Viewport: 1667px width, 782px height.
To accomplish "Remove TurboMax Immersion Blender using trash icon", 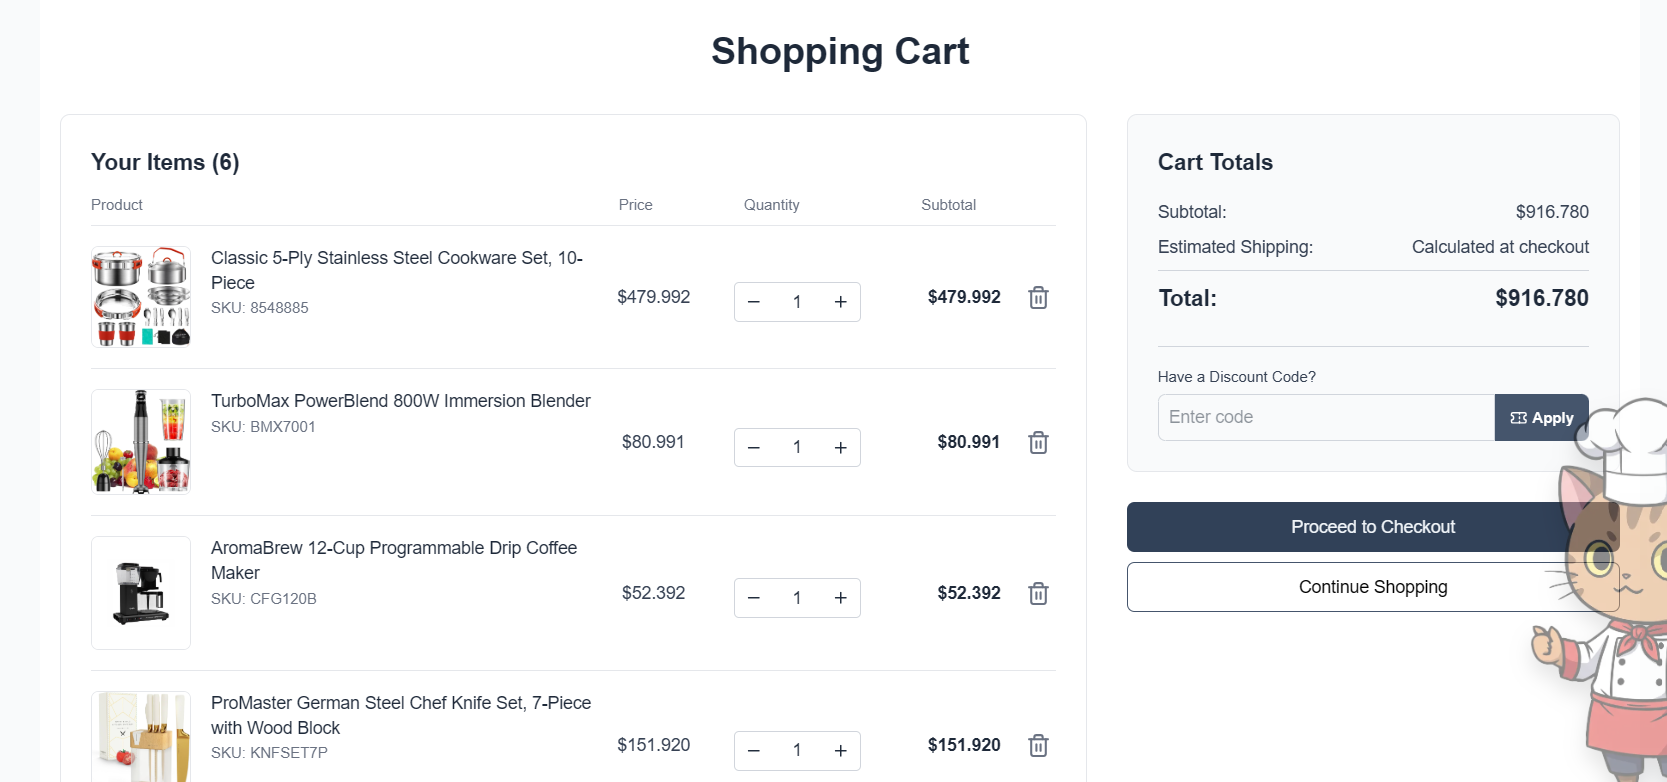I will 1038,443.
